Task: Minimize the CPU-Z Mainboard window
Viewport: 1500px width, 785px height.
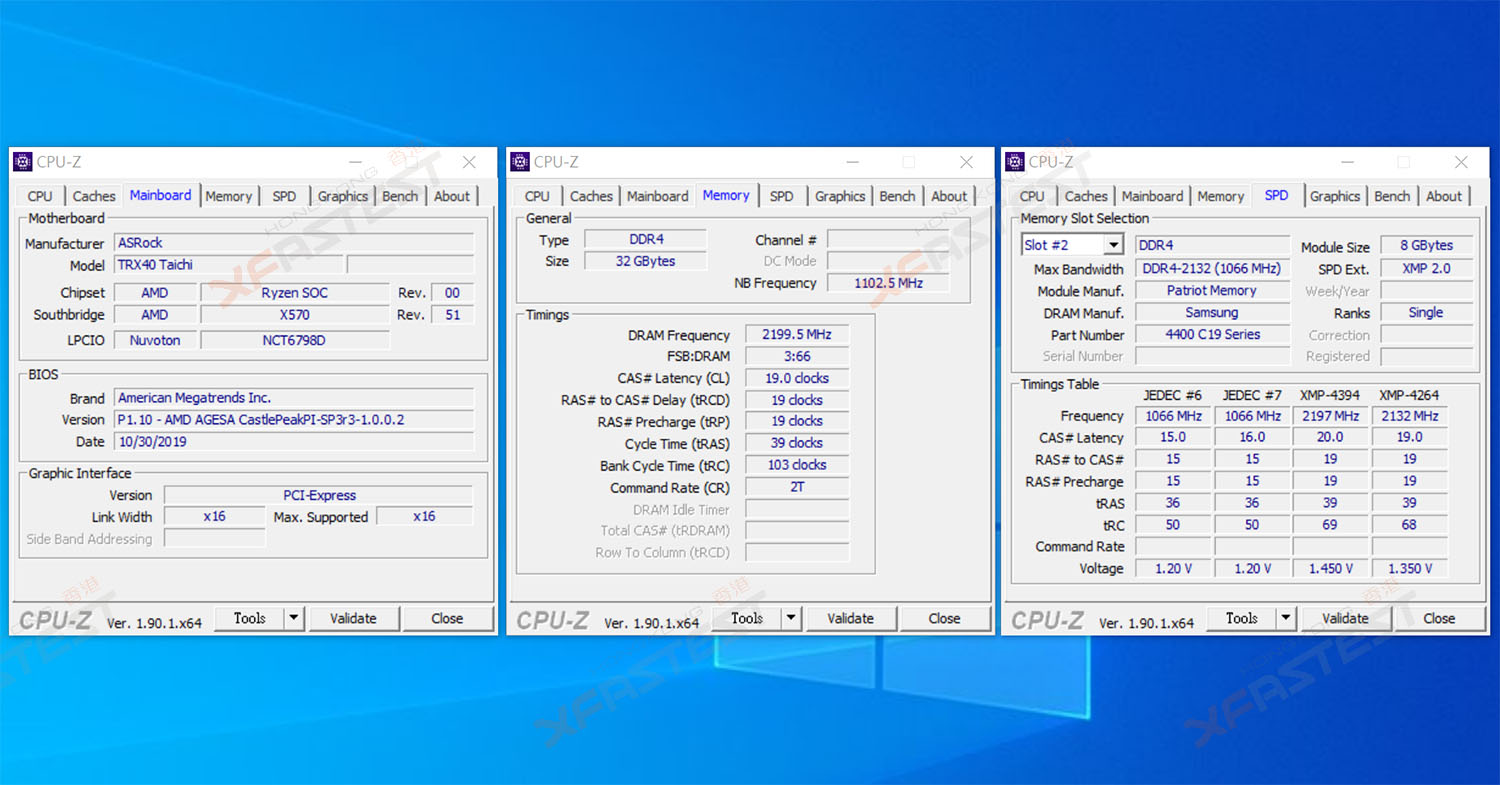Action: click(x=356, y=162)
